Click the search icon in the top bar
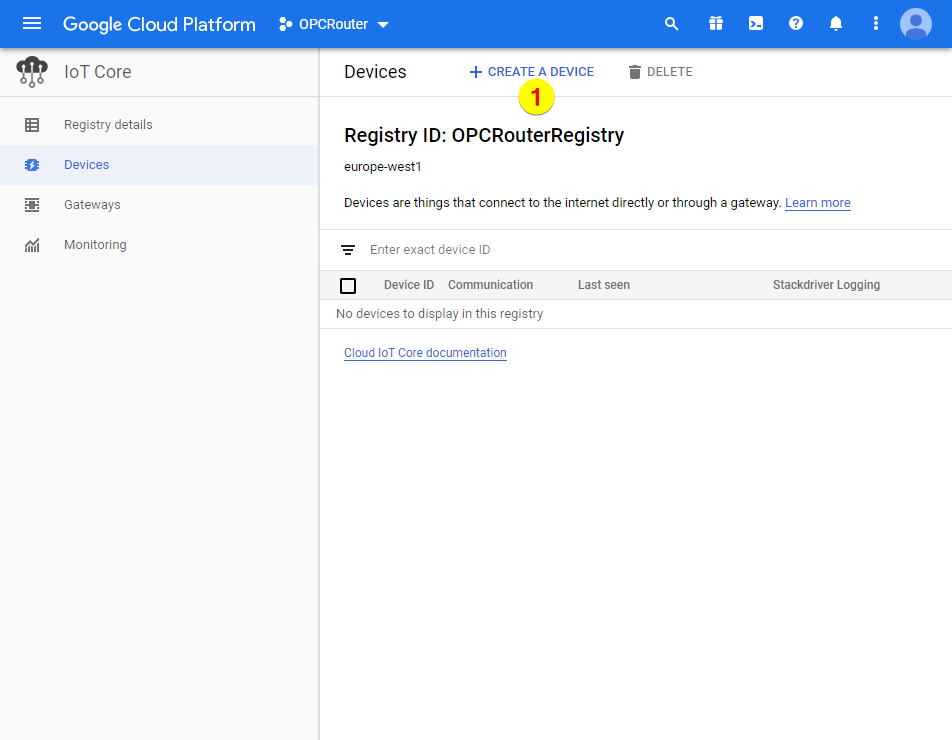The image size is (952, 740). [671, 23]
